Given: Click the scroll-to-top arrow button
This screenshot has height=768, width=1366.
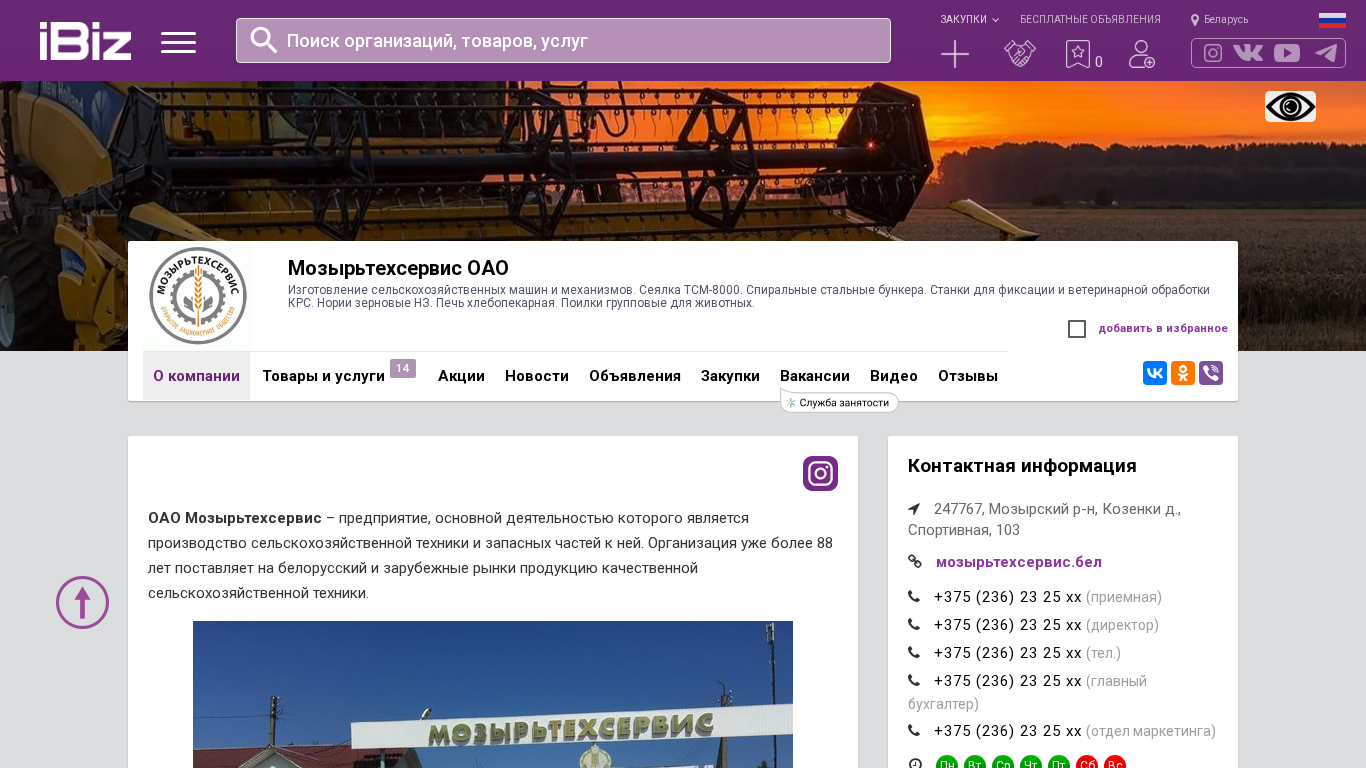Looking at the screenshot, I should pyautogui.click(x=82, y=602).
